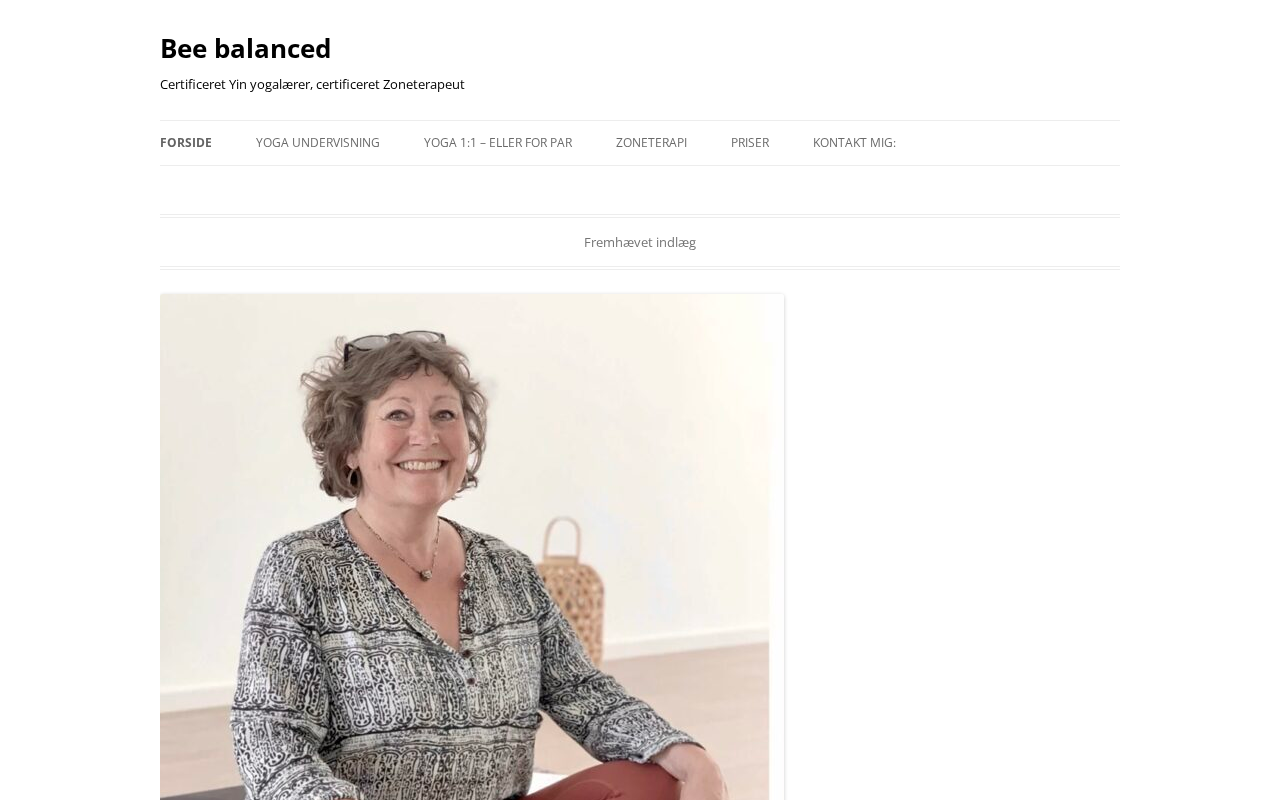Click the woman's smiling face in the image
The image size is (1280, 800).
420,440
